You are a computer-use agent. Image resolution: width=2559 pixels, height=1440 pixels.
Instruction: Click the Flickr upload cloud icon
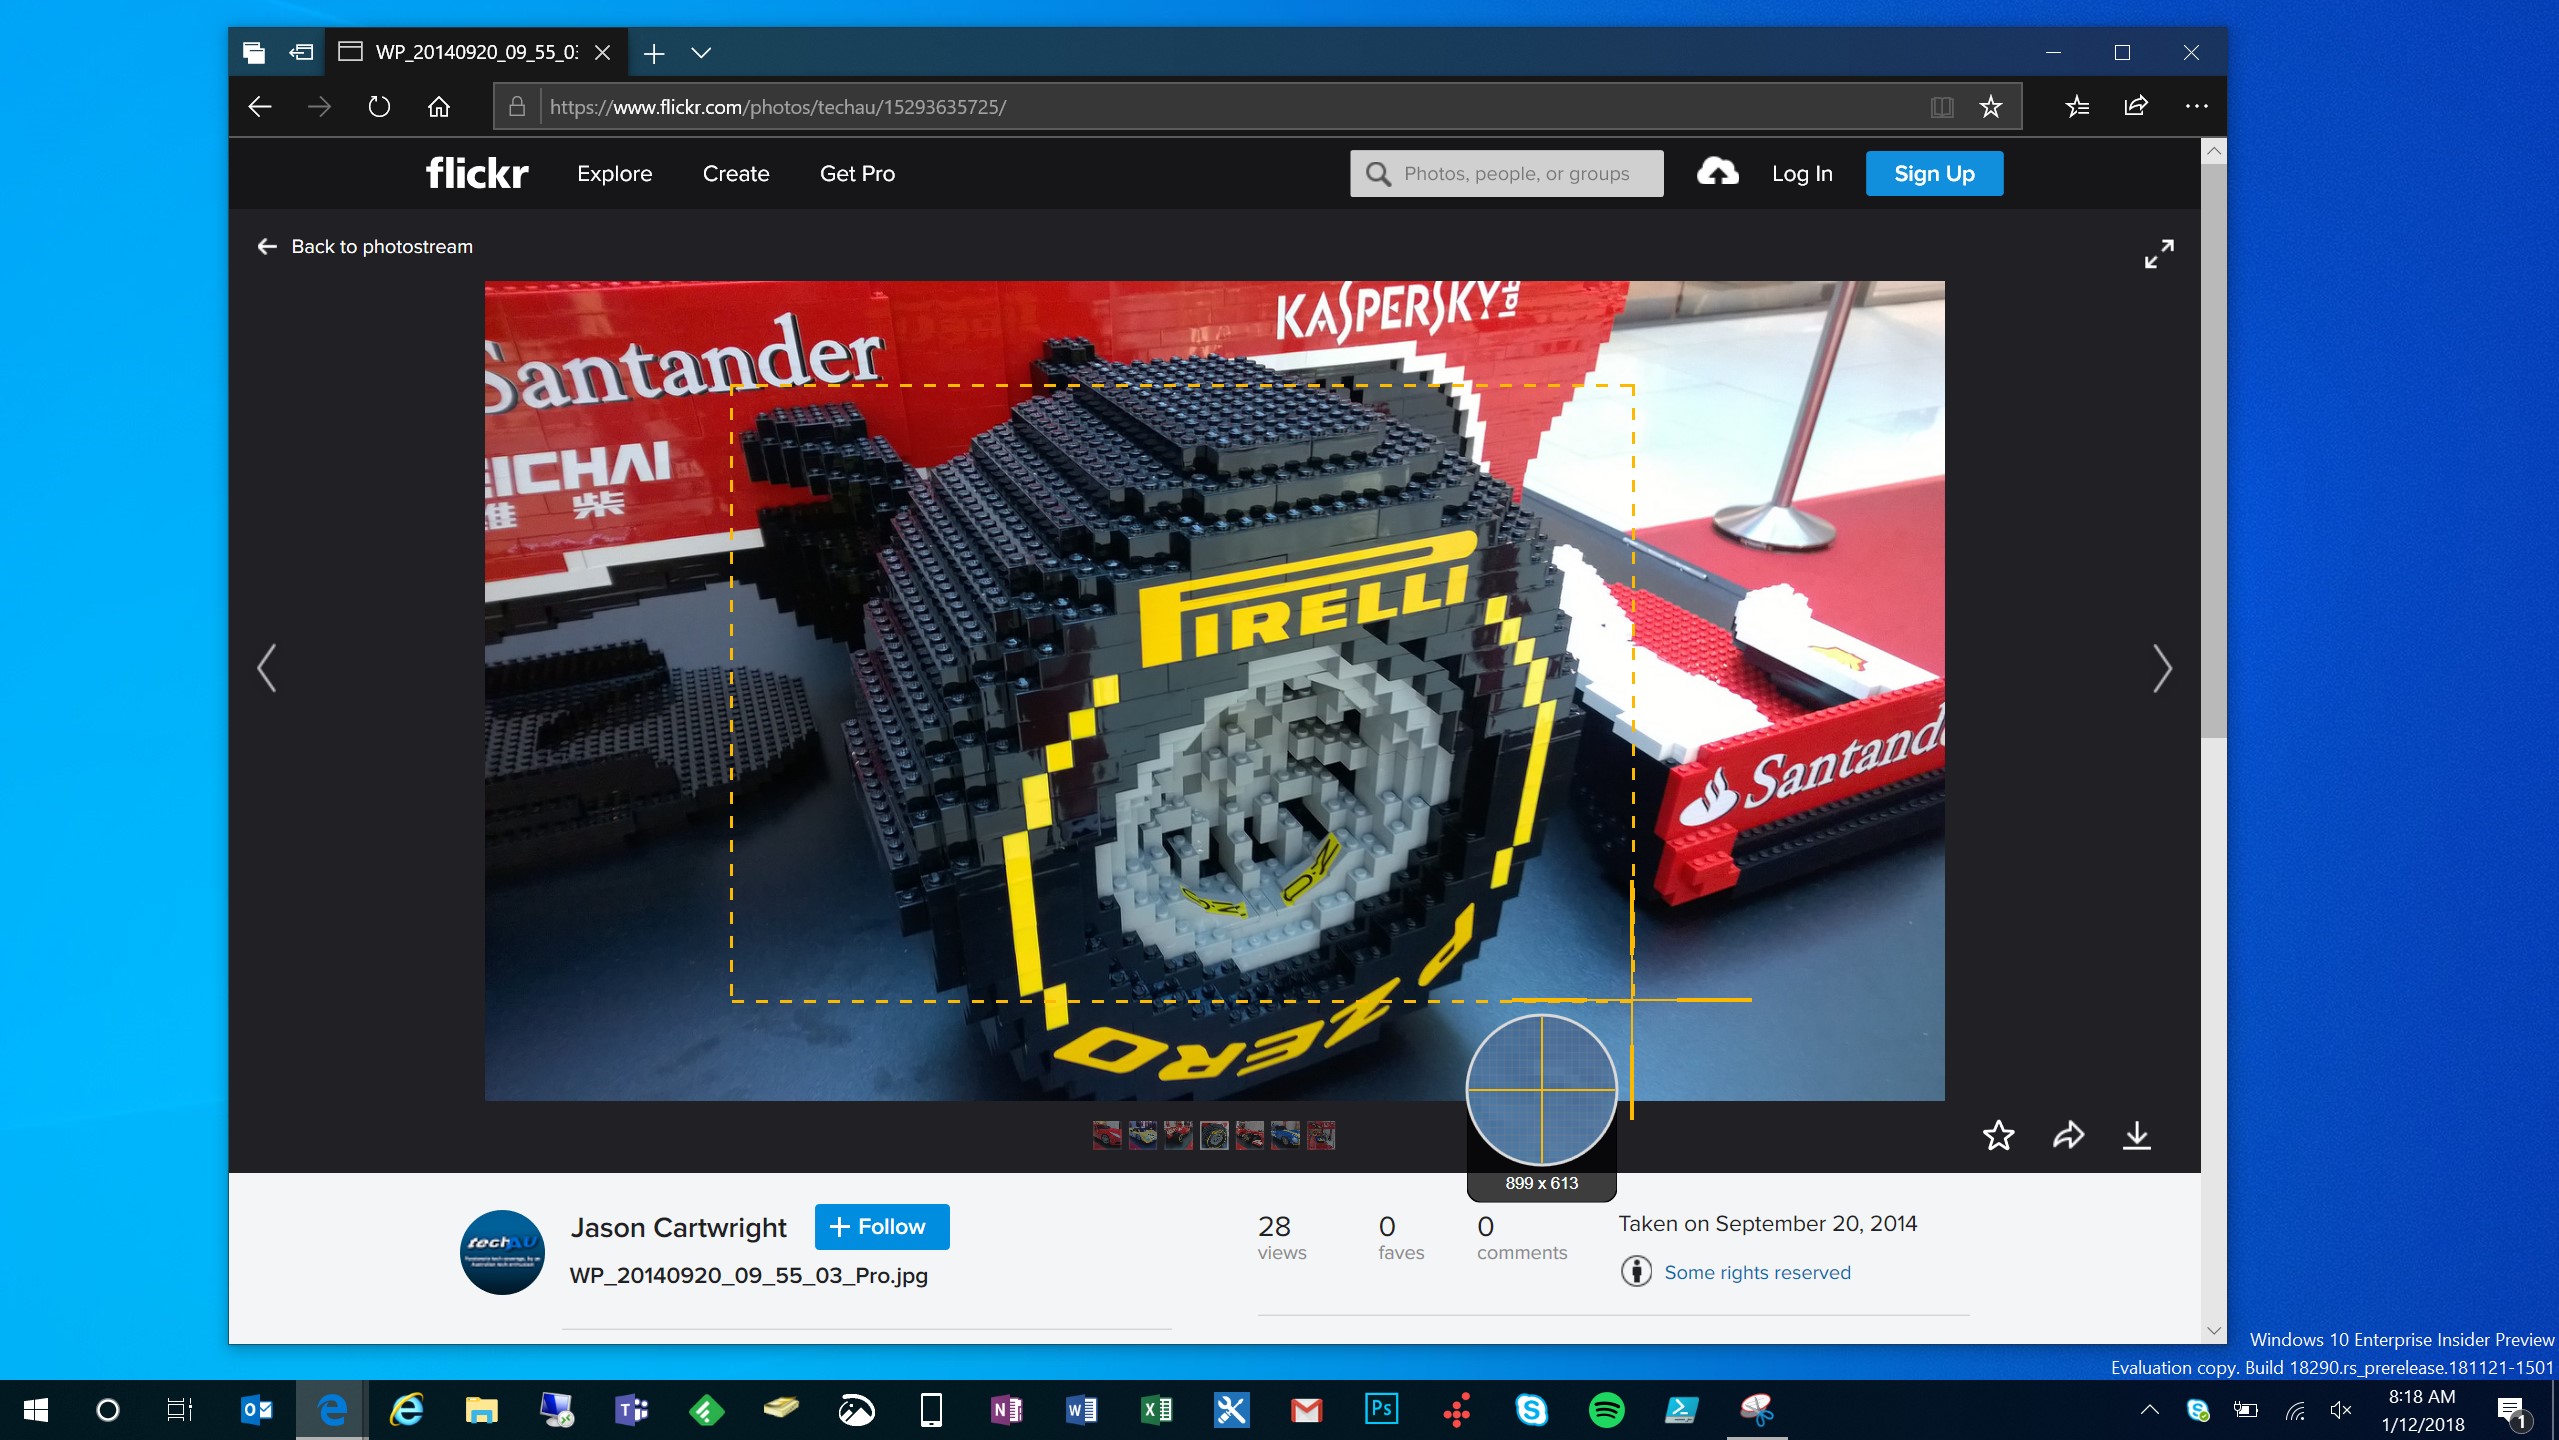pyautogui.click(x=1716, y=173)
